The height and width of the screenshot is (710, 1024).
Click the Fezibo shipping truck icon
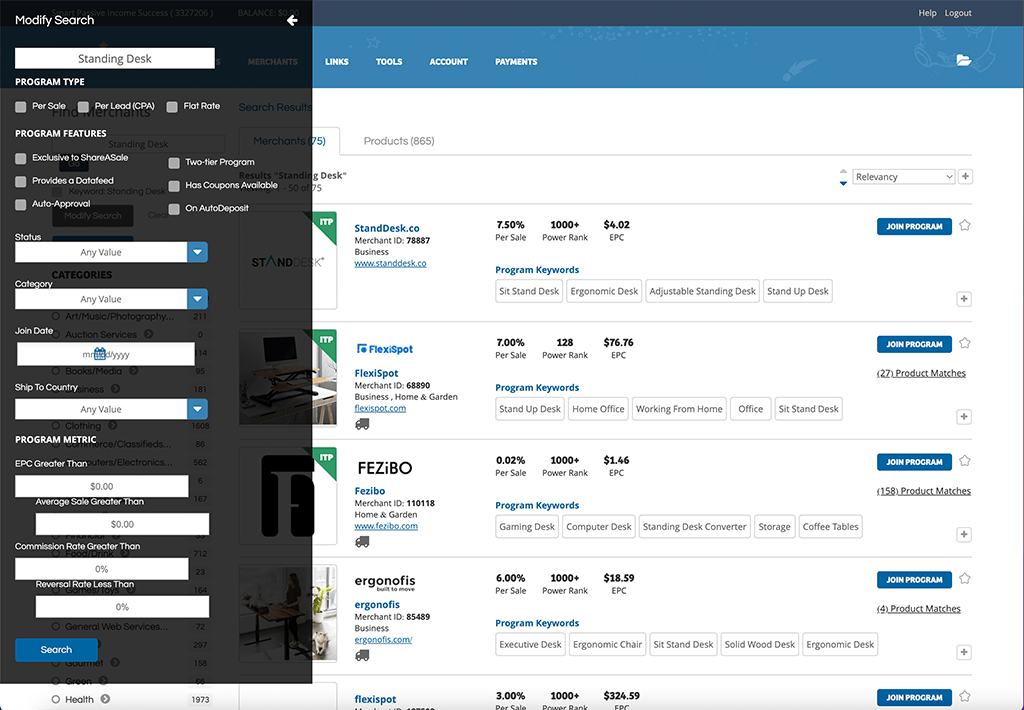point(362,541)
